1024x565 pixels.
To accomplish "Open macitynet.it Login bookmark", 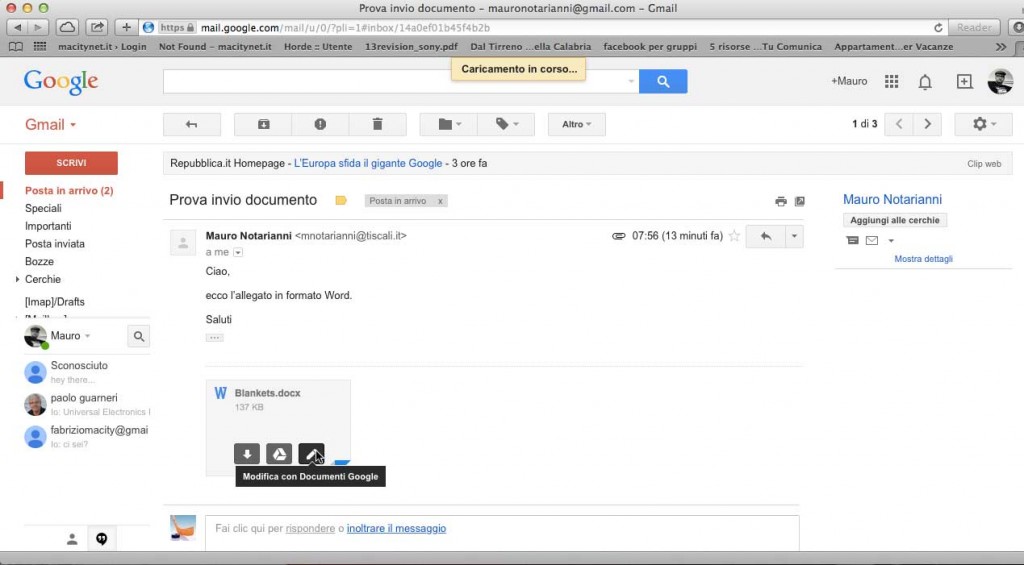I will click(102, 46).
